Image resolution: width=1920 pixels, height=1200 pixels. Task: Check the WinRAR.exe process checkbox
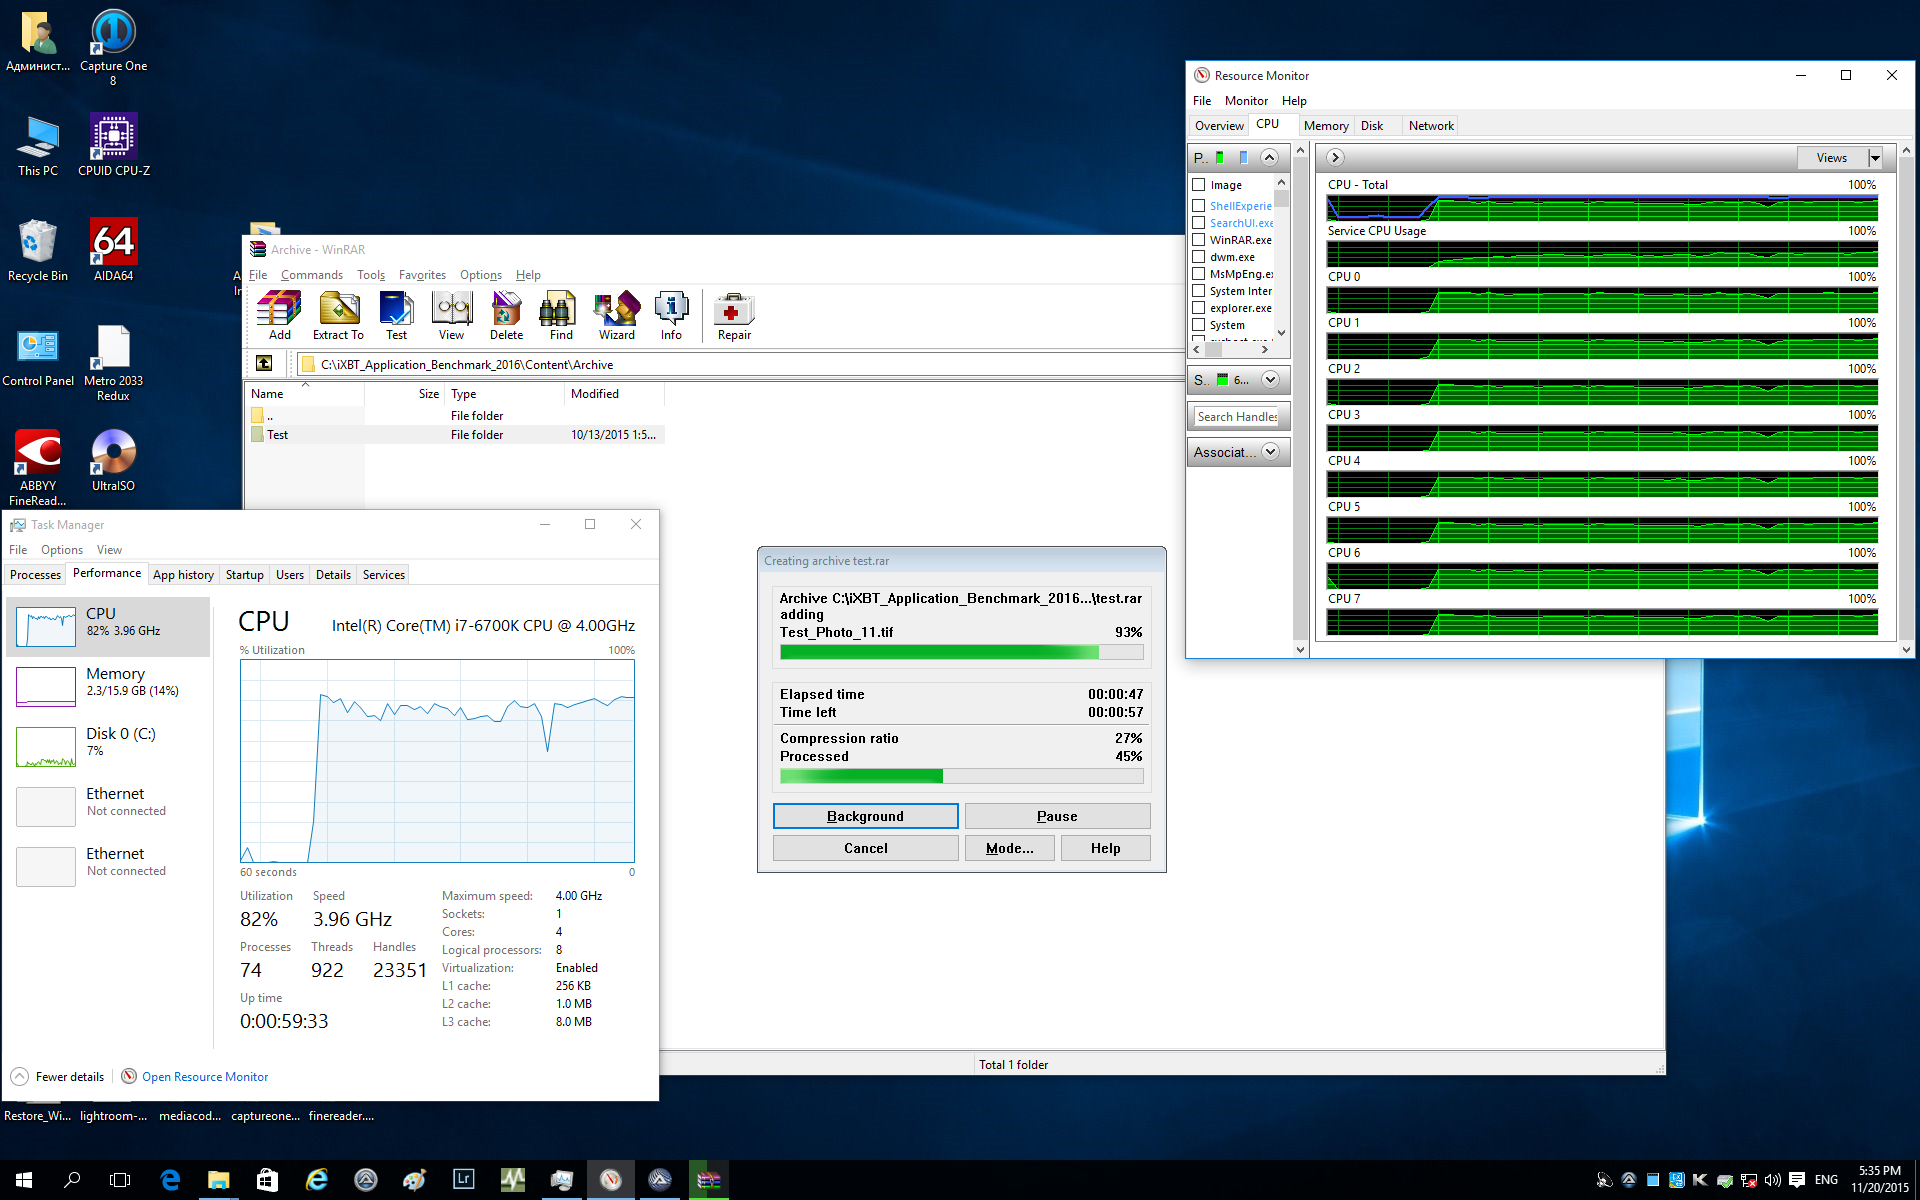[x=1198, y=240]
